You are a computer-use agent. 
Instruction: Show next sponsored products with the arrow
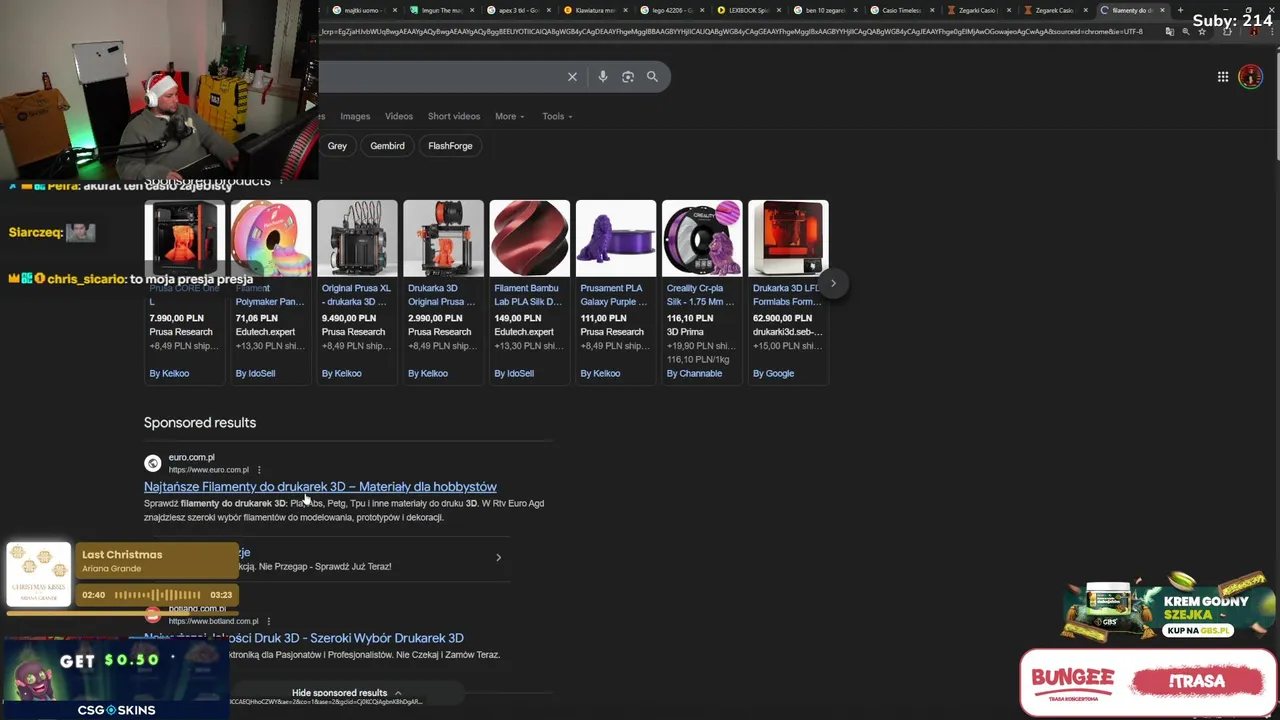click(x=833, y=283)
